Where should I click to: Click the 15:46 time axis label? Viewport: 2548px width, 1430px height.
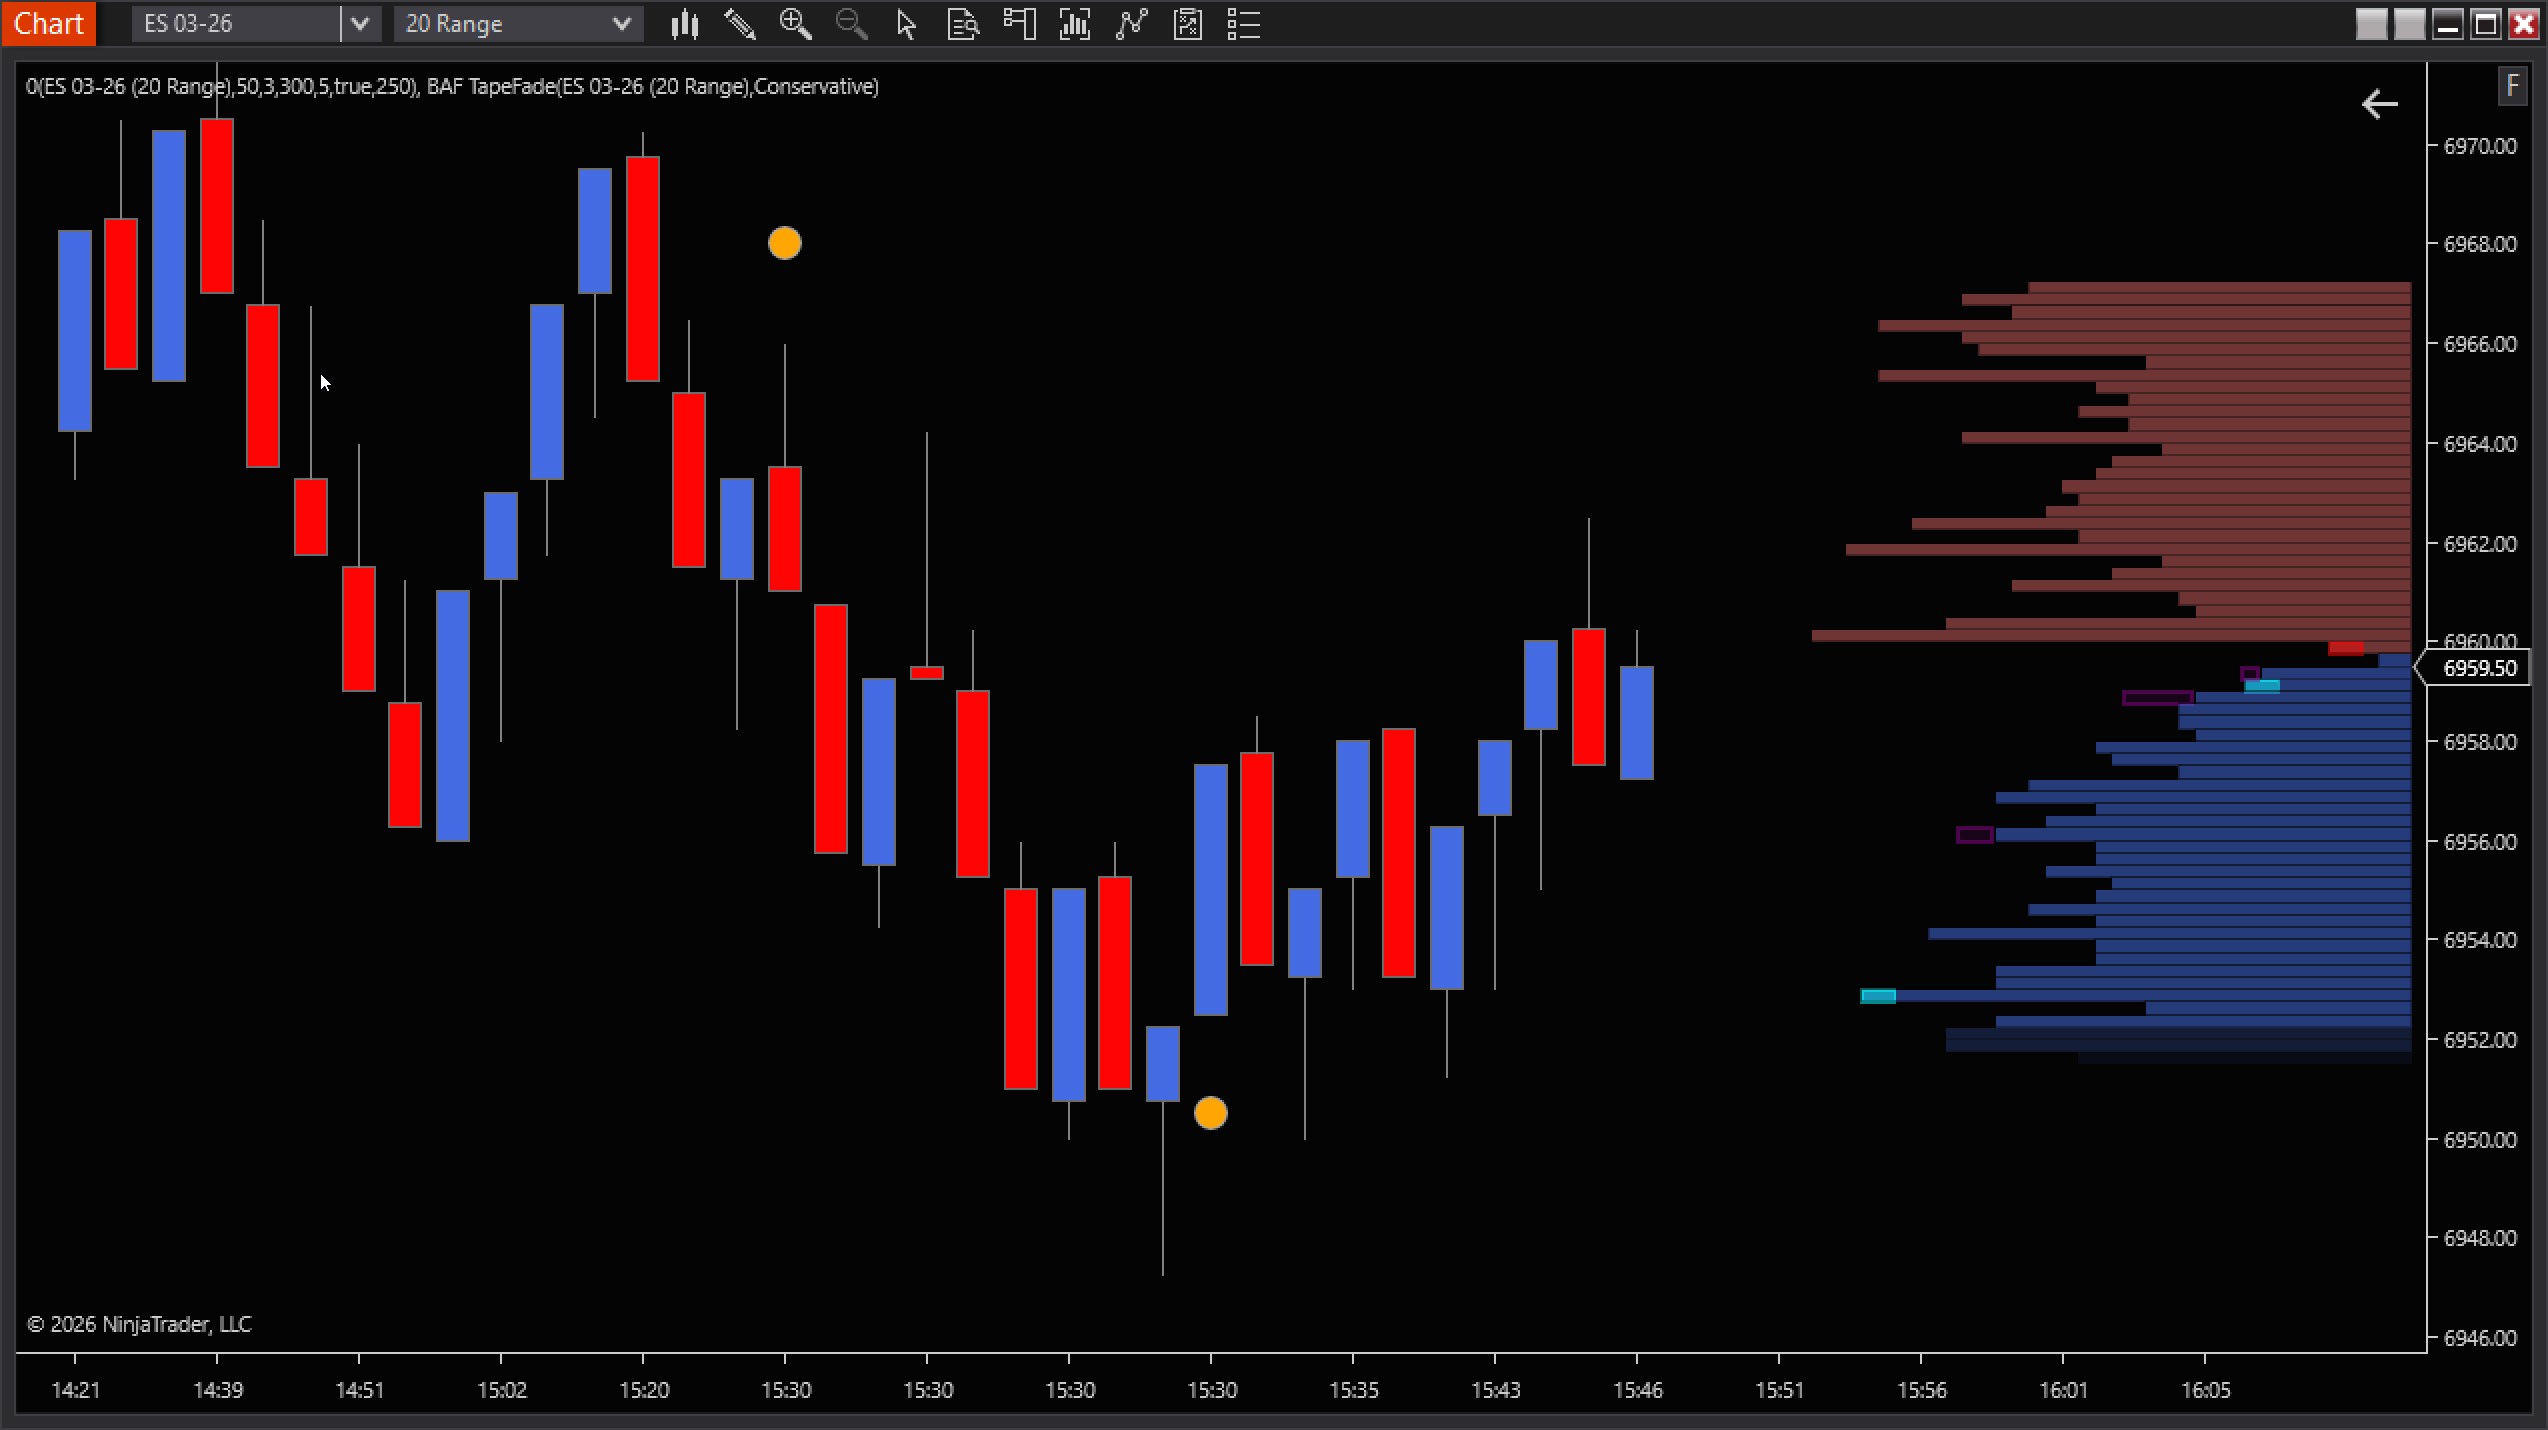coord(1638,1390)
